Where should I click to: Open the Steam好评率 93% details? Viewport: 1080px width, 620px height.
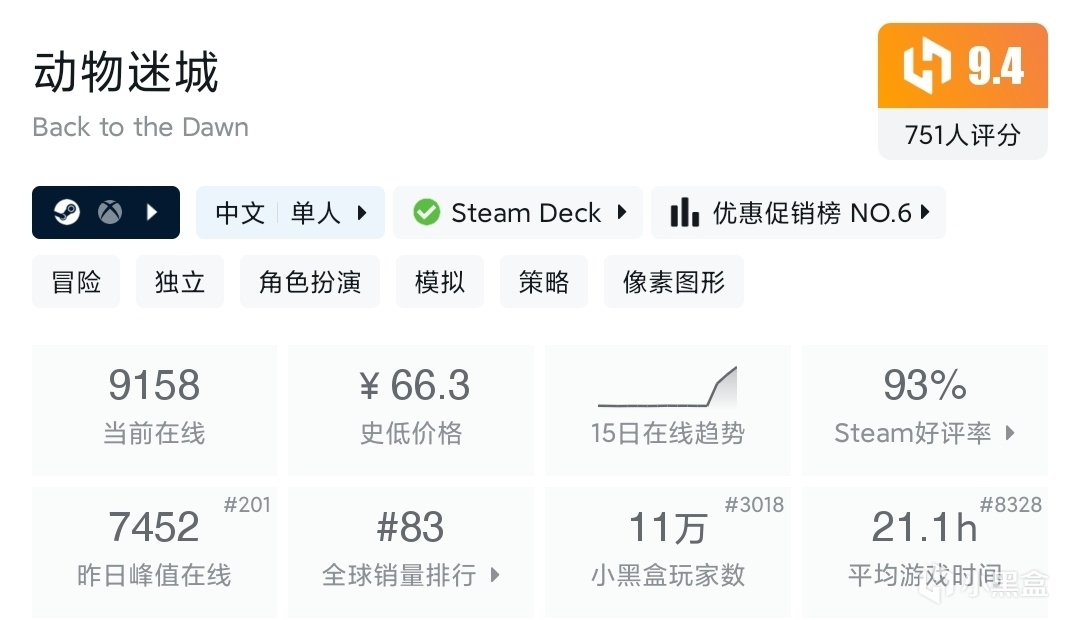pyautogui.click(x=925, y=410)
